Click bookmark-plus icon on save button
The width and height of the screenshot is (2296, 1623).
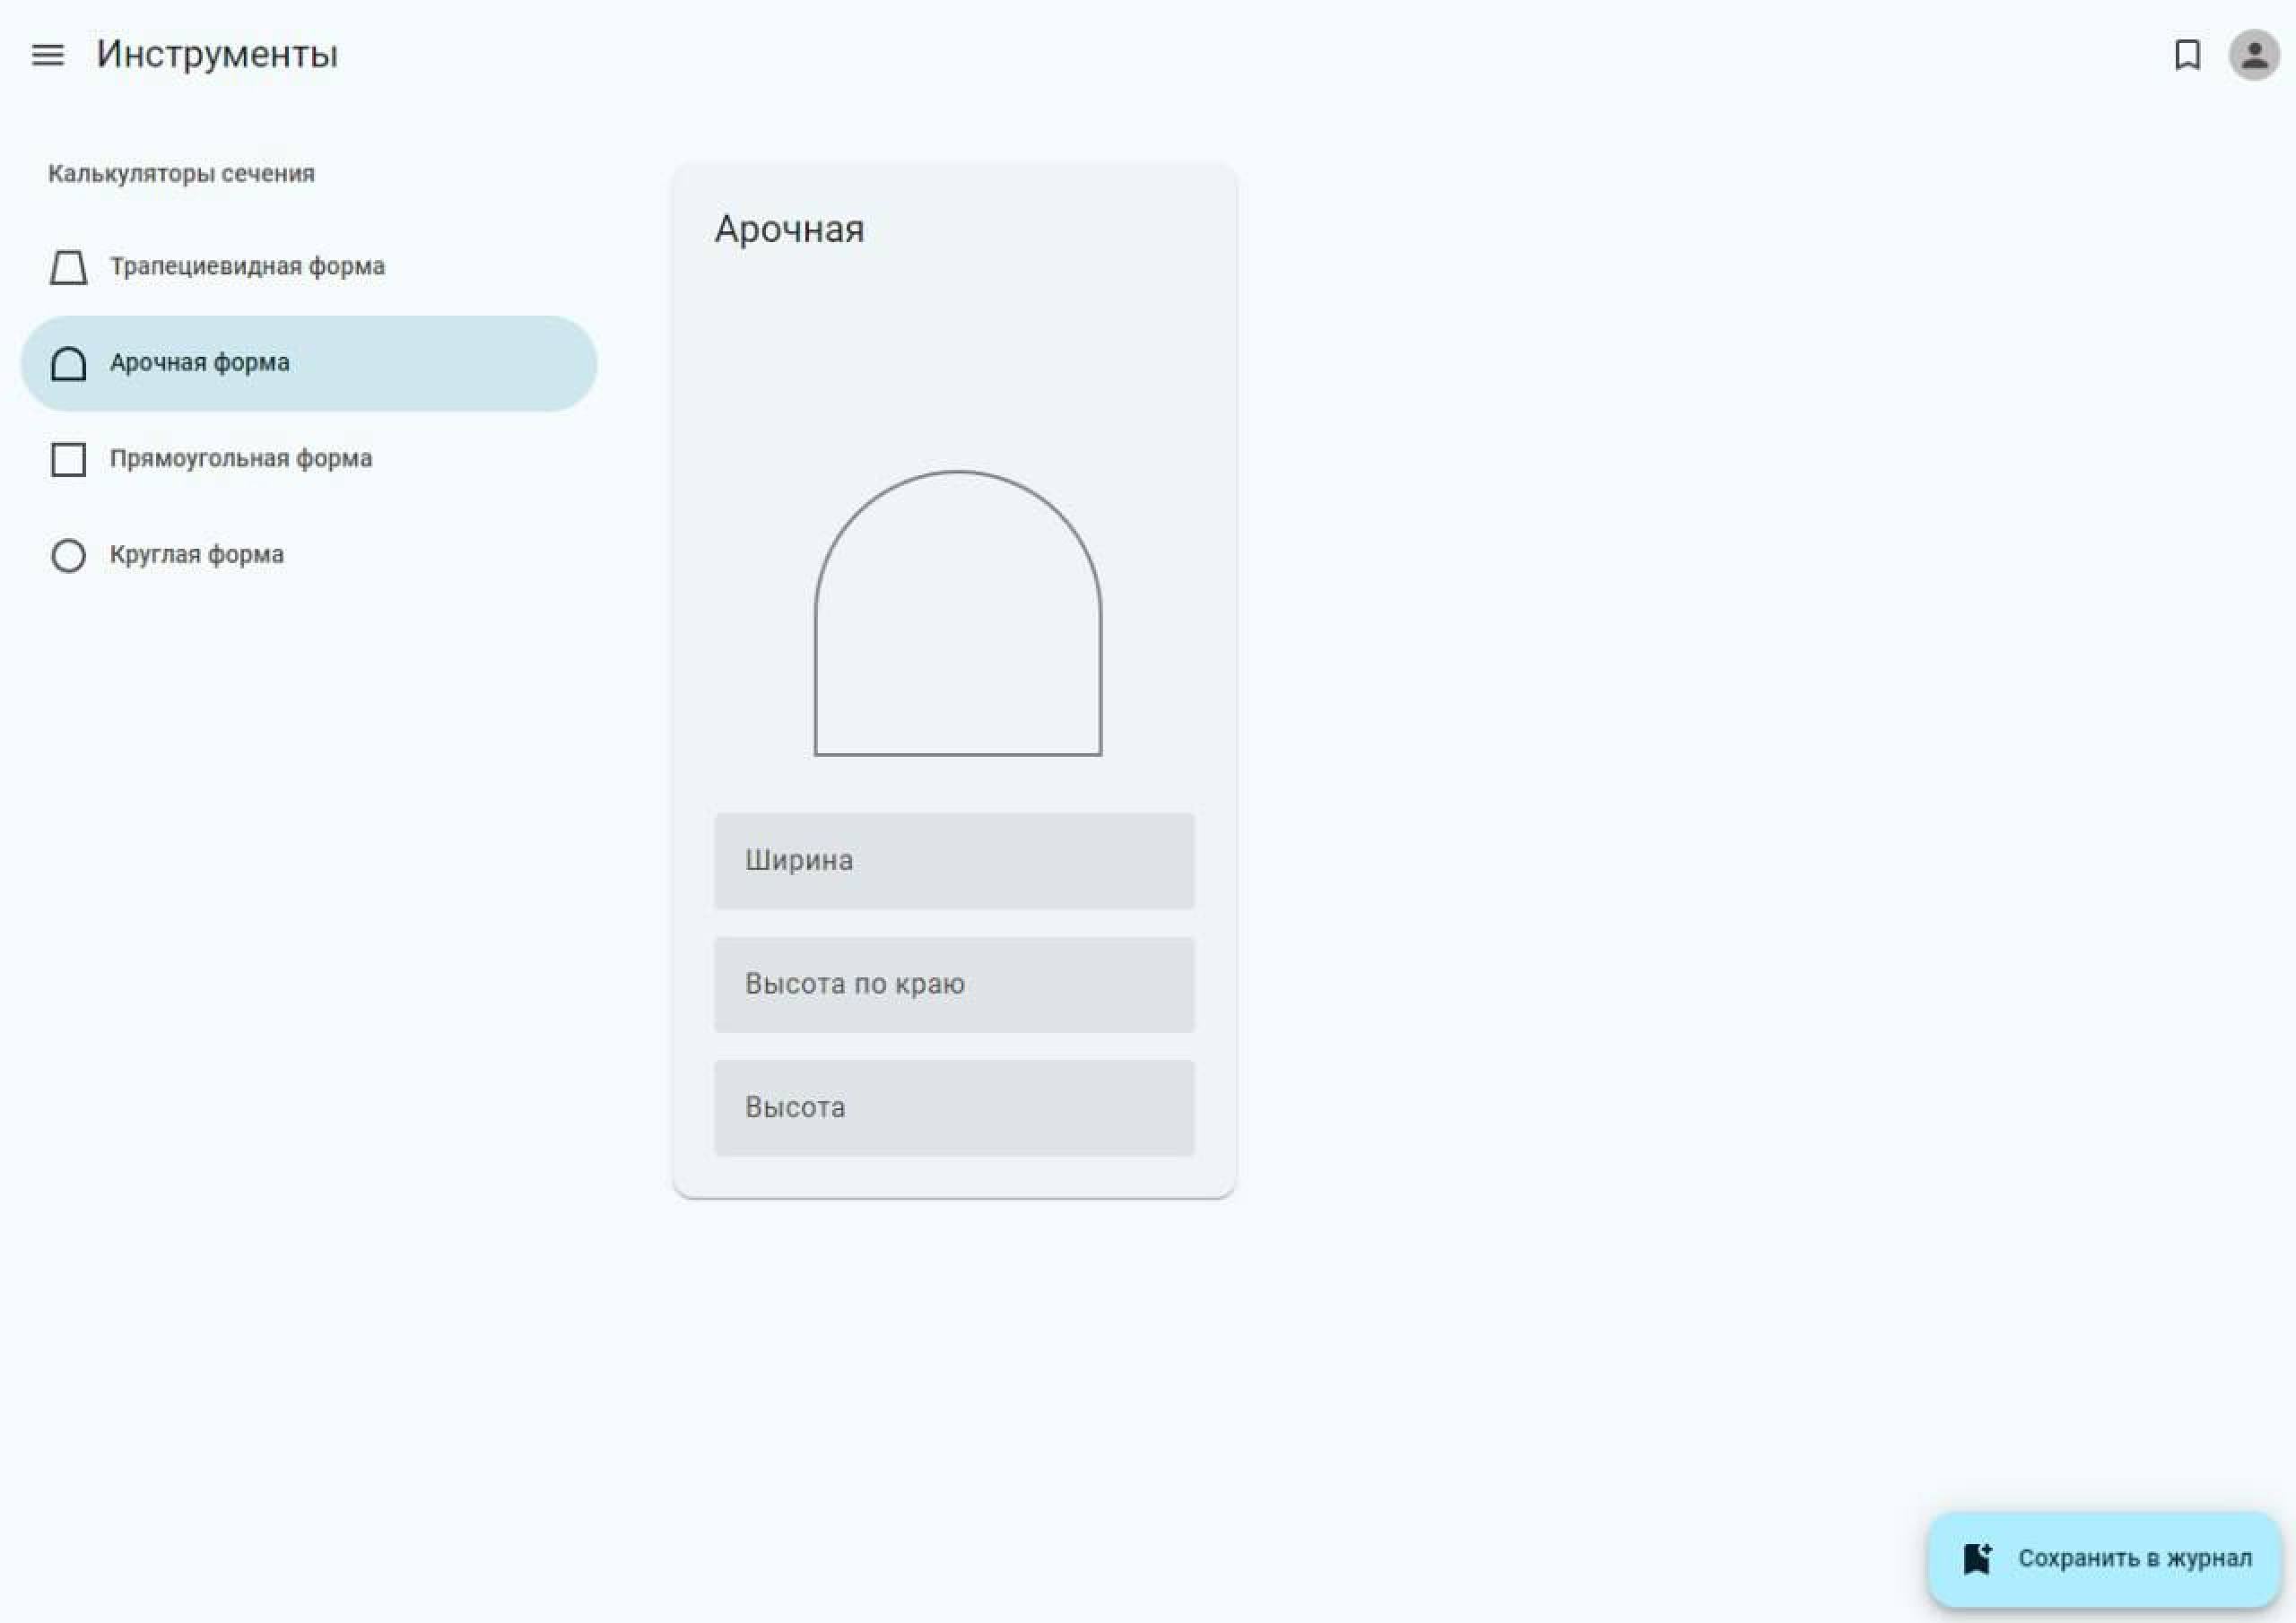pyautogui.click(x=1977, y=1559)
